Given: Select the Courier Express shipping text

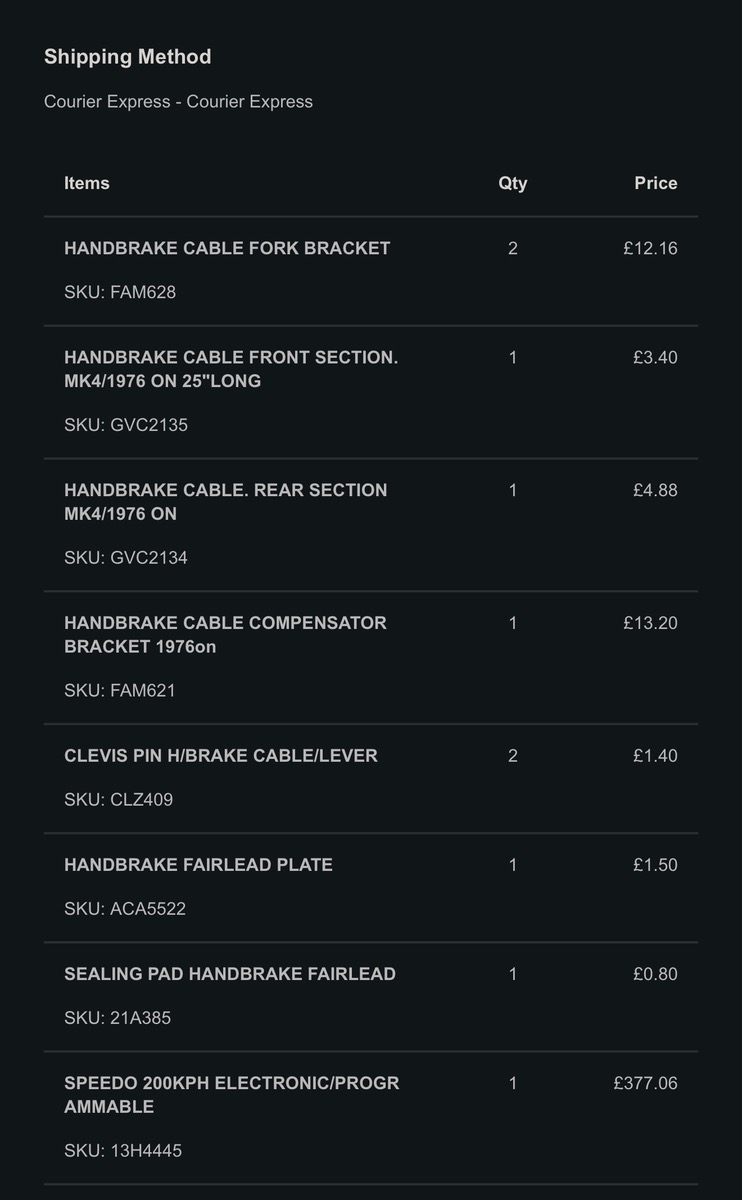Looking at the screenshot, I should tap(178, 102).
